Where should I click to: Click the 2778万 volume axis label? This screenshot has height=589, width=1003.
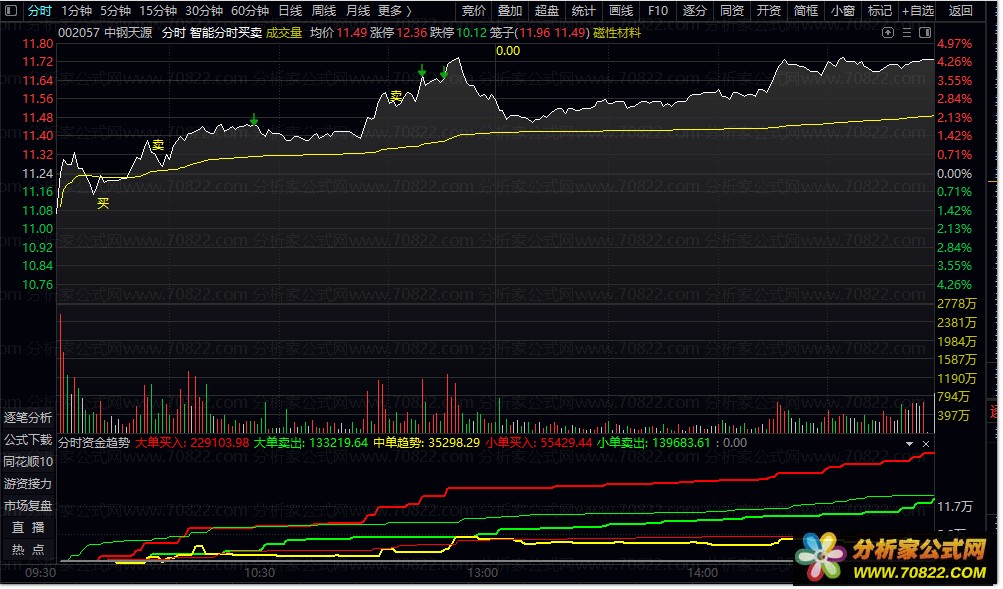pos(957,304)
